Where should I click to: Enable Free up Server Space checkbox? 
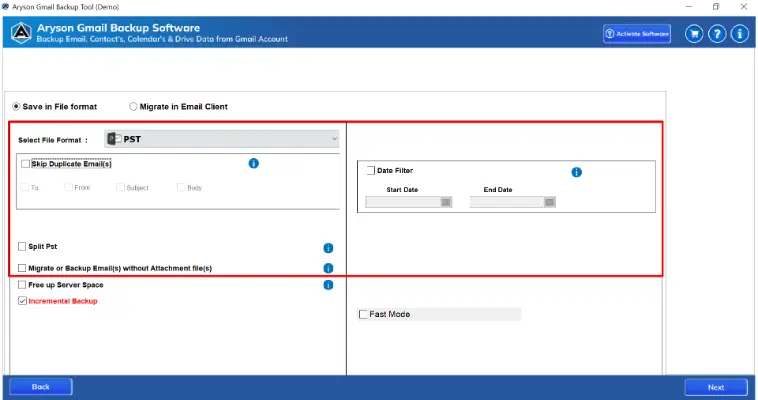point(22,285)
